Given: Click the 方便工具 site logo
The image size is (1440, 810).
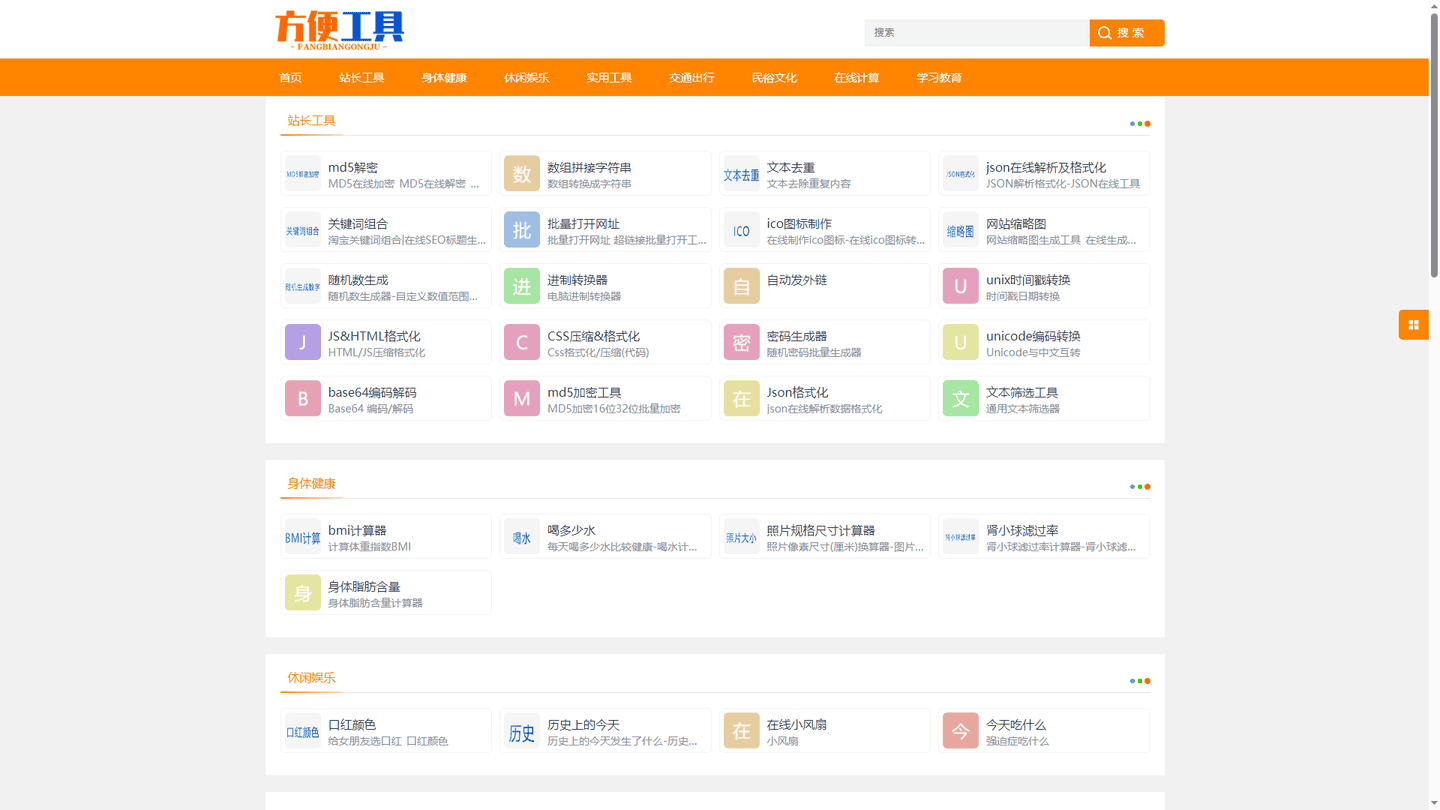Looking at the screenshot, I should (x=340, y=30).
